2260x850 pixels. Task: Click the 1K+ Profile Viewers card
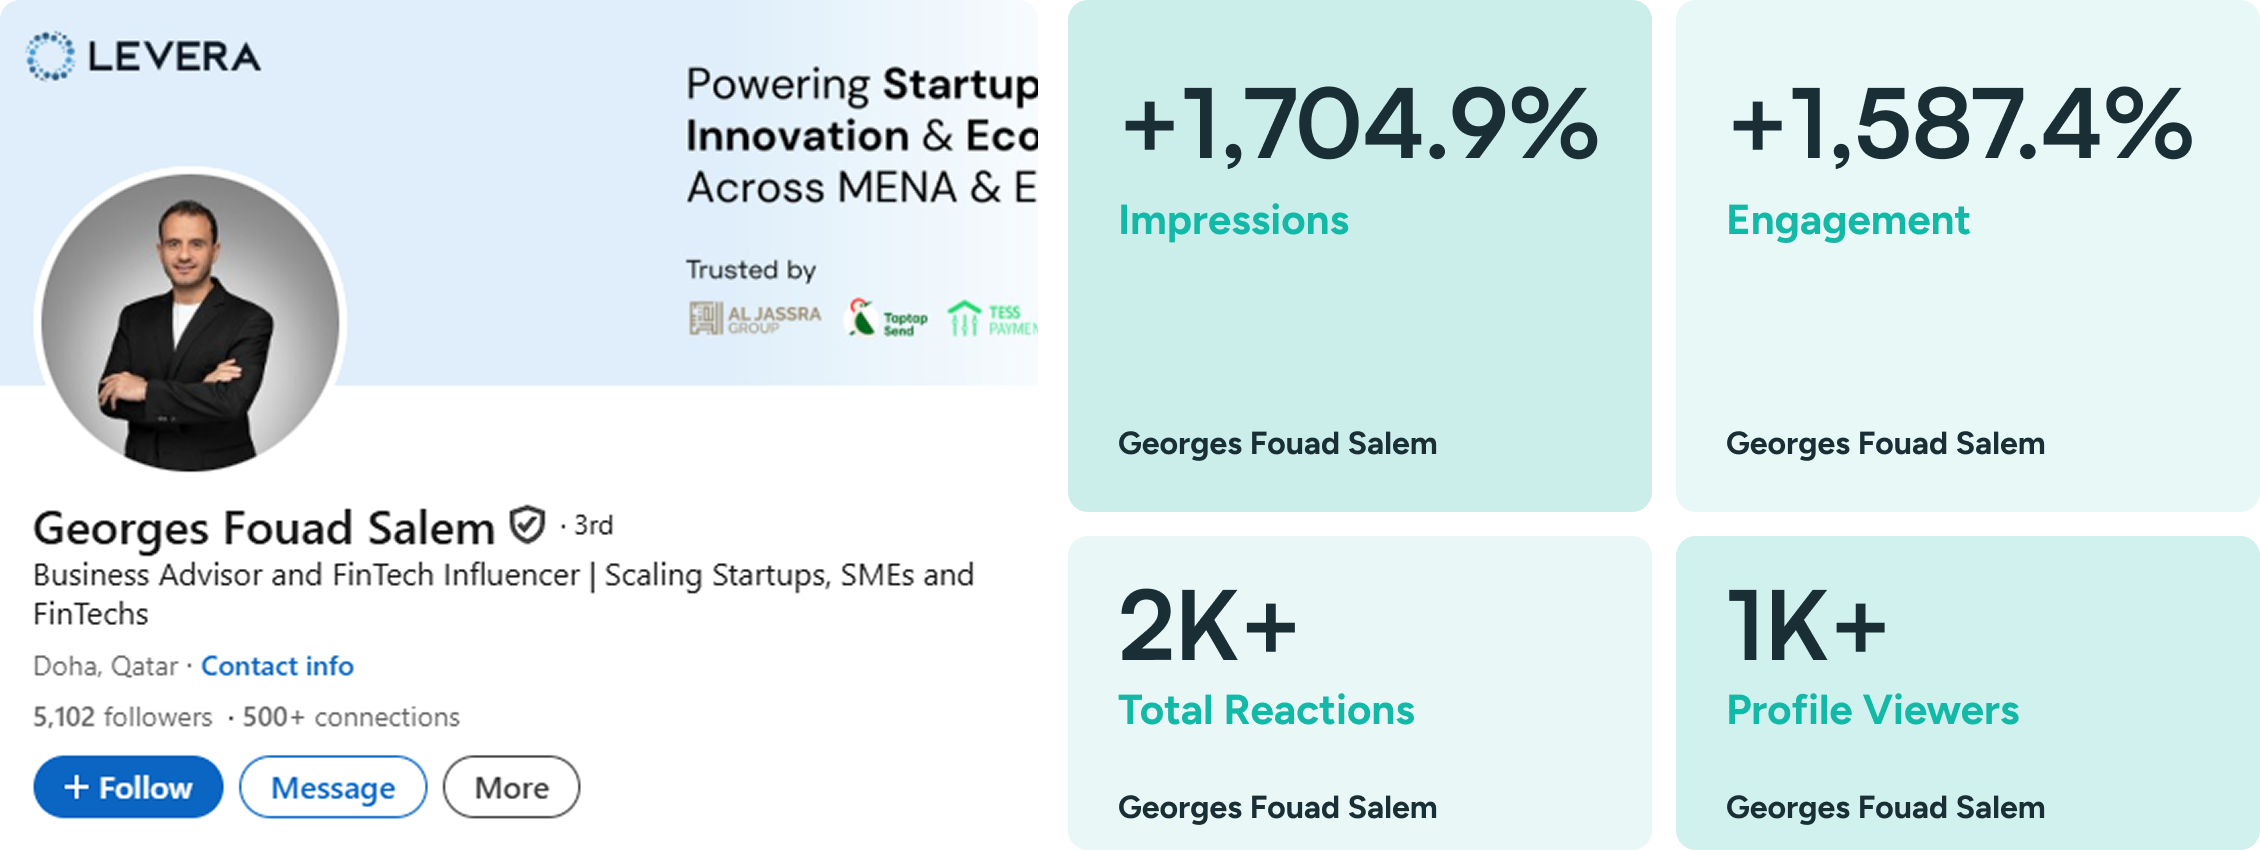coord(1967,693)
